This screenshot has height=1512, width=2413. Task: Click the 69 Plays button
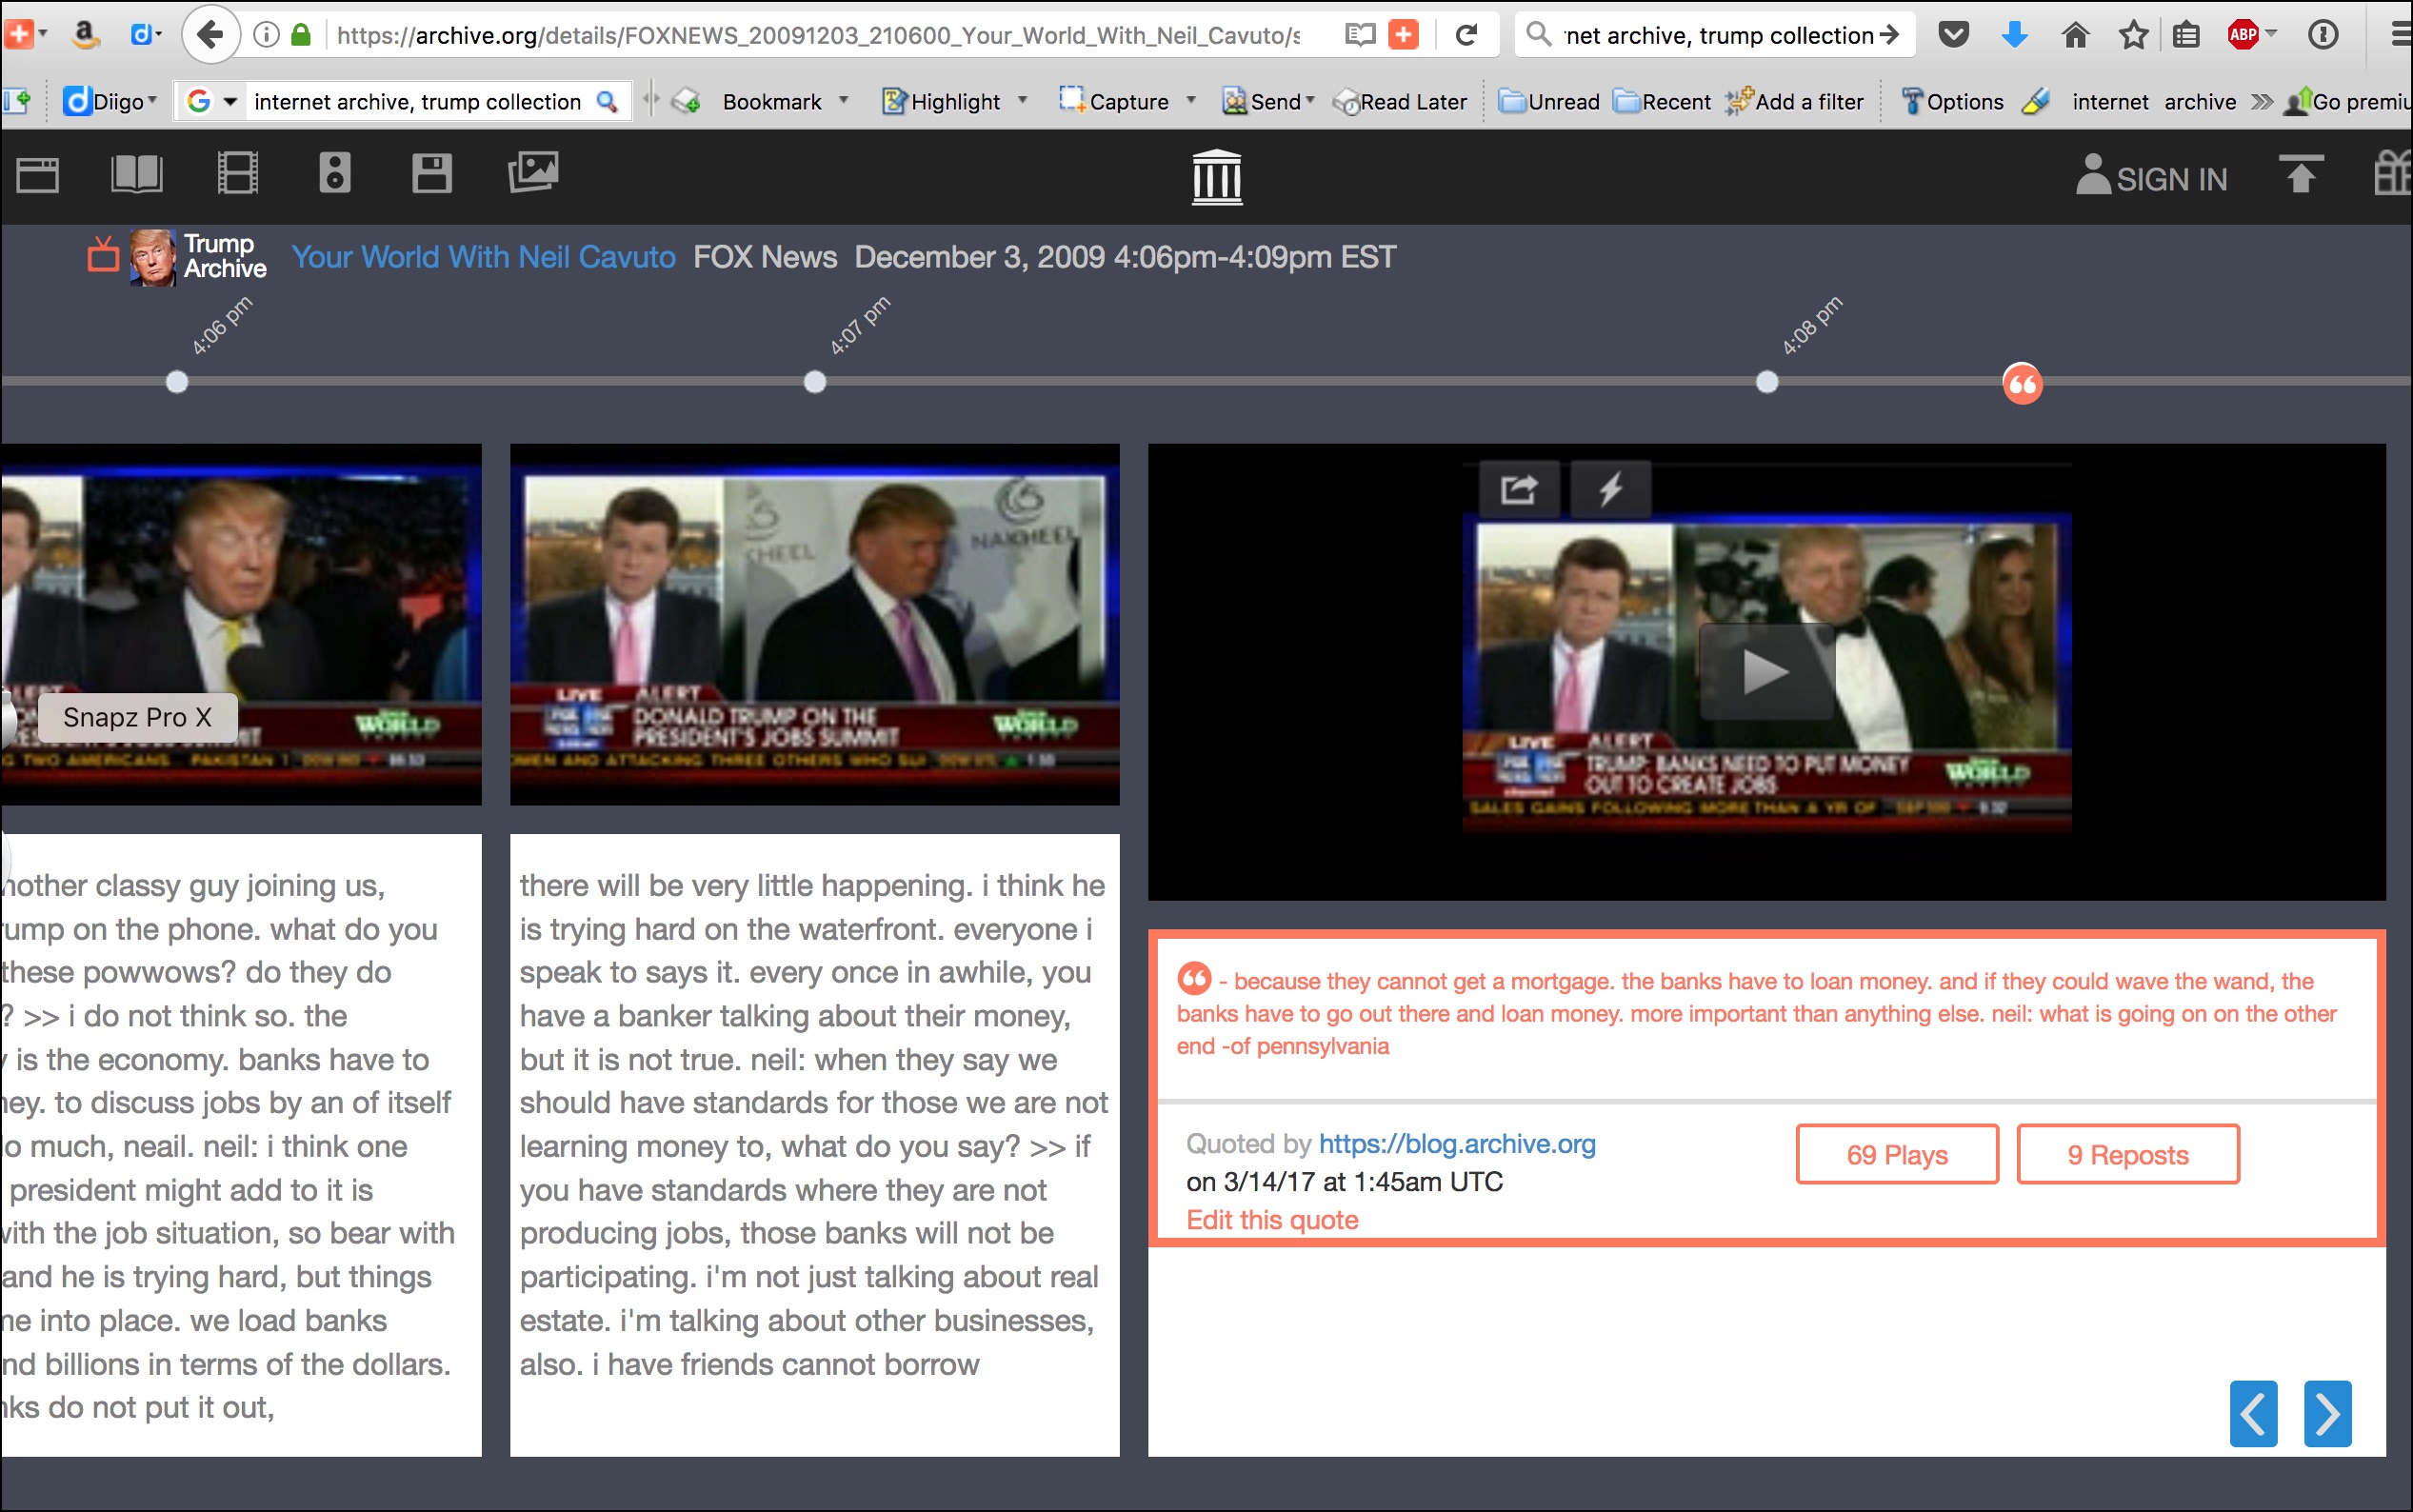point(1897,1154)
